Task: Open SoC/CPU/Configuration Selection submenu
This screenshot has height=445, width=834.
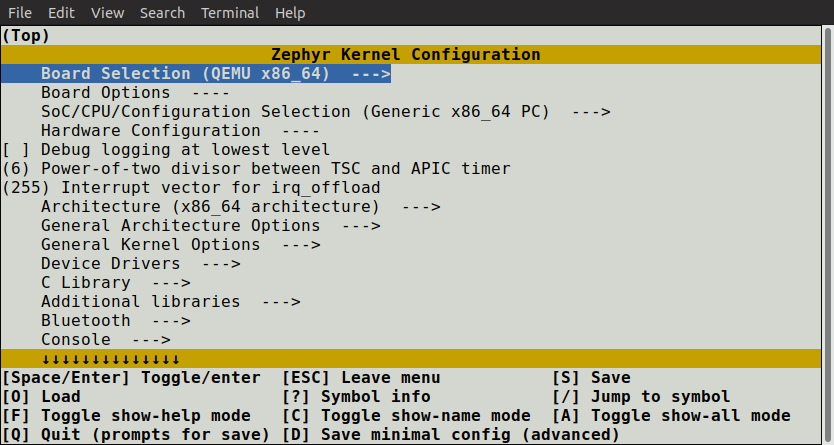Action: (325, 112)
